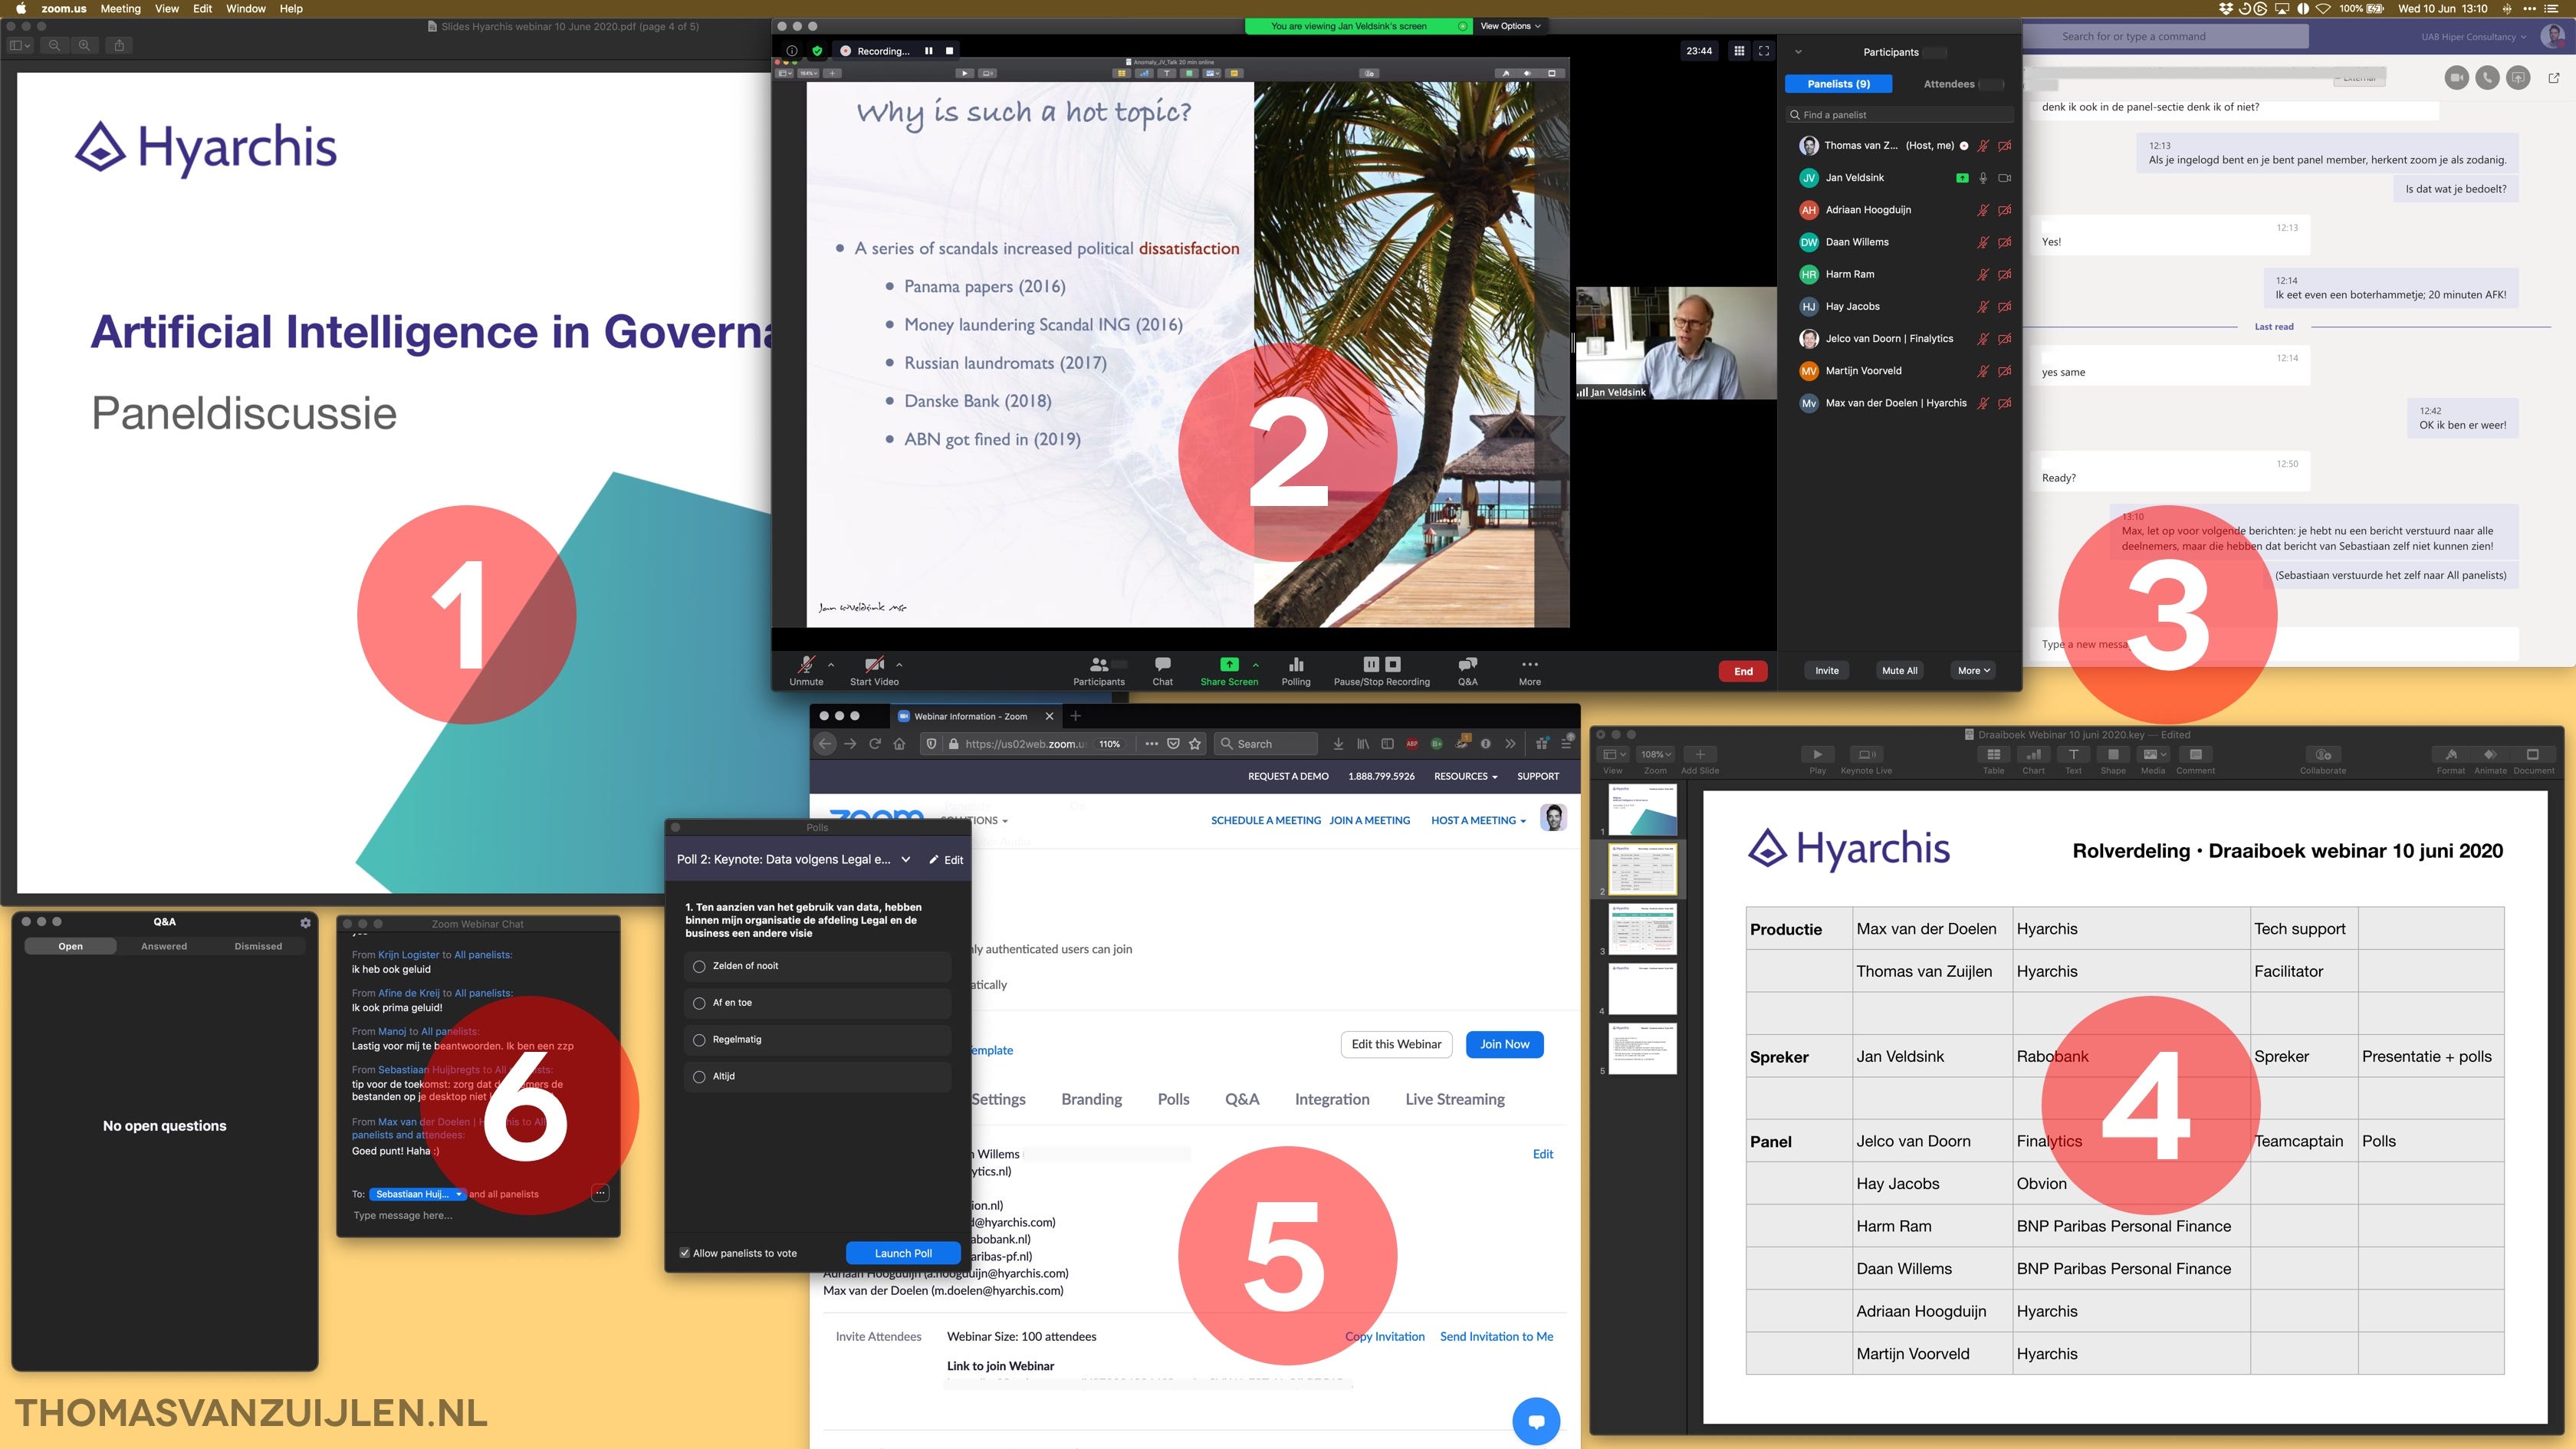2576x1449 pixels.
Task: Click the Firefox home icon
Action: point(899,744)
